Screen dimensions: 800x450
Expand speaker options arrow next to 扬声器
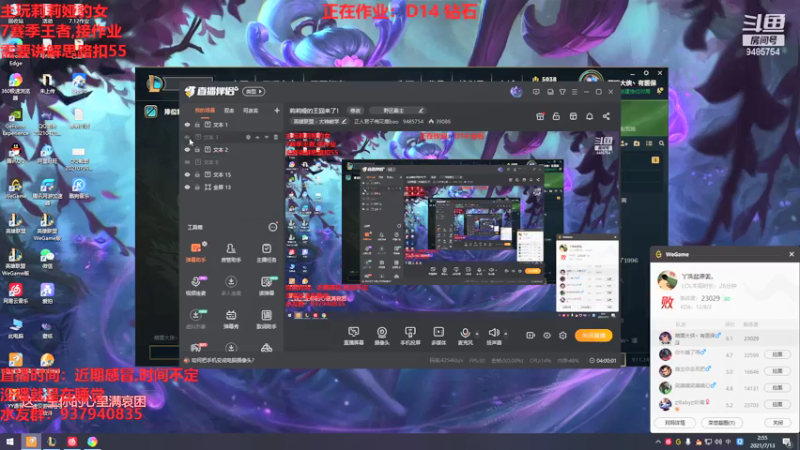point(506,334)
